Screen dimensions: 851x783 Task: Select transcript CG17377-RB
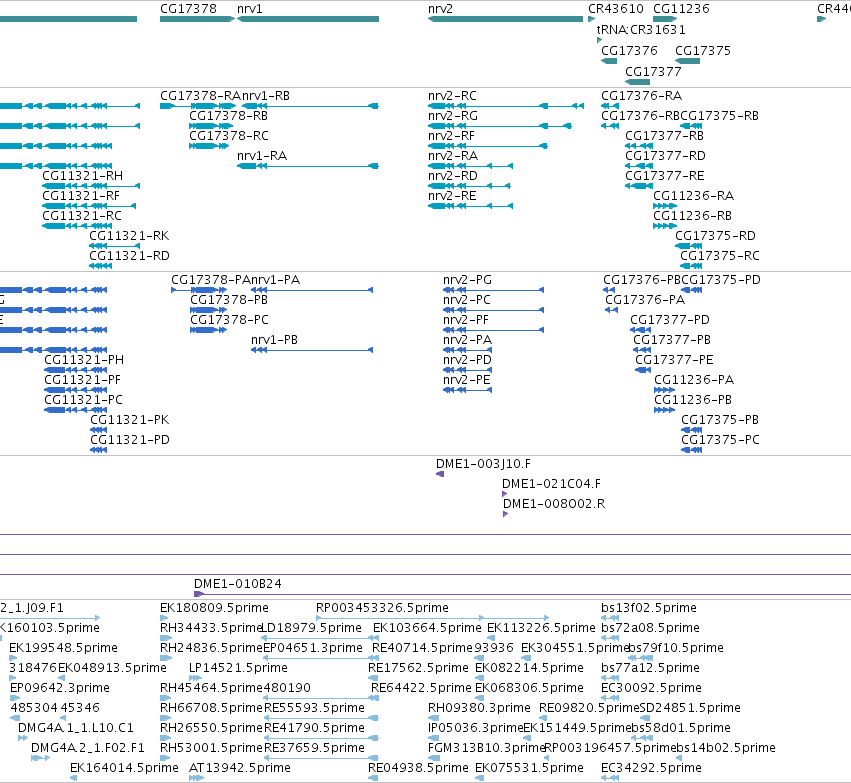(639, 146)
